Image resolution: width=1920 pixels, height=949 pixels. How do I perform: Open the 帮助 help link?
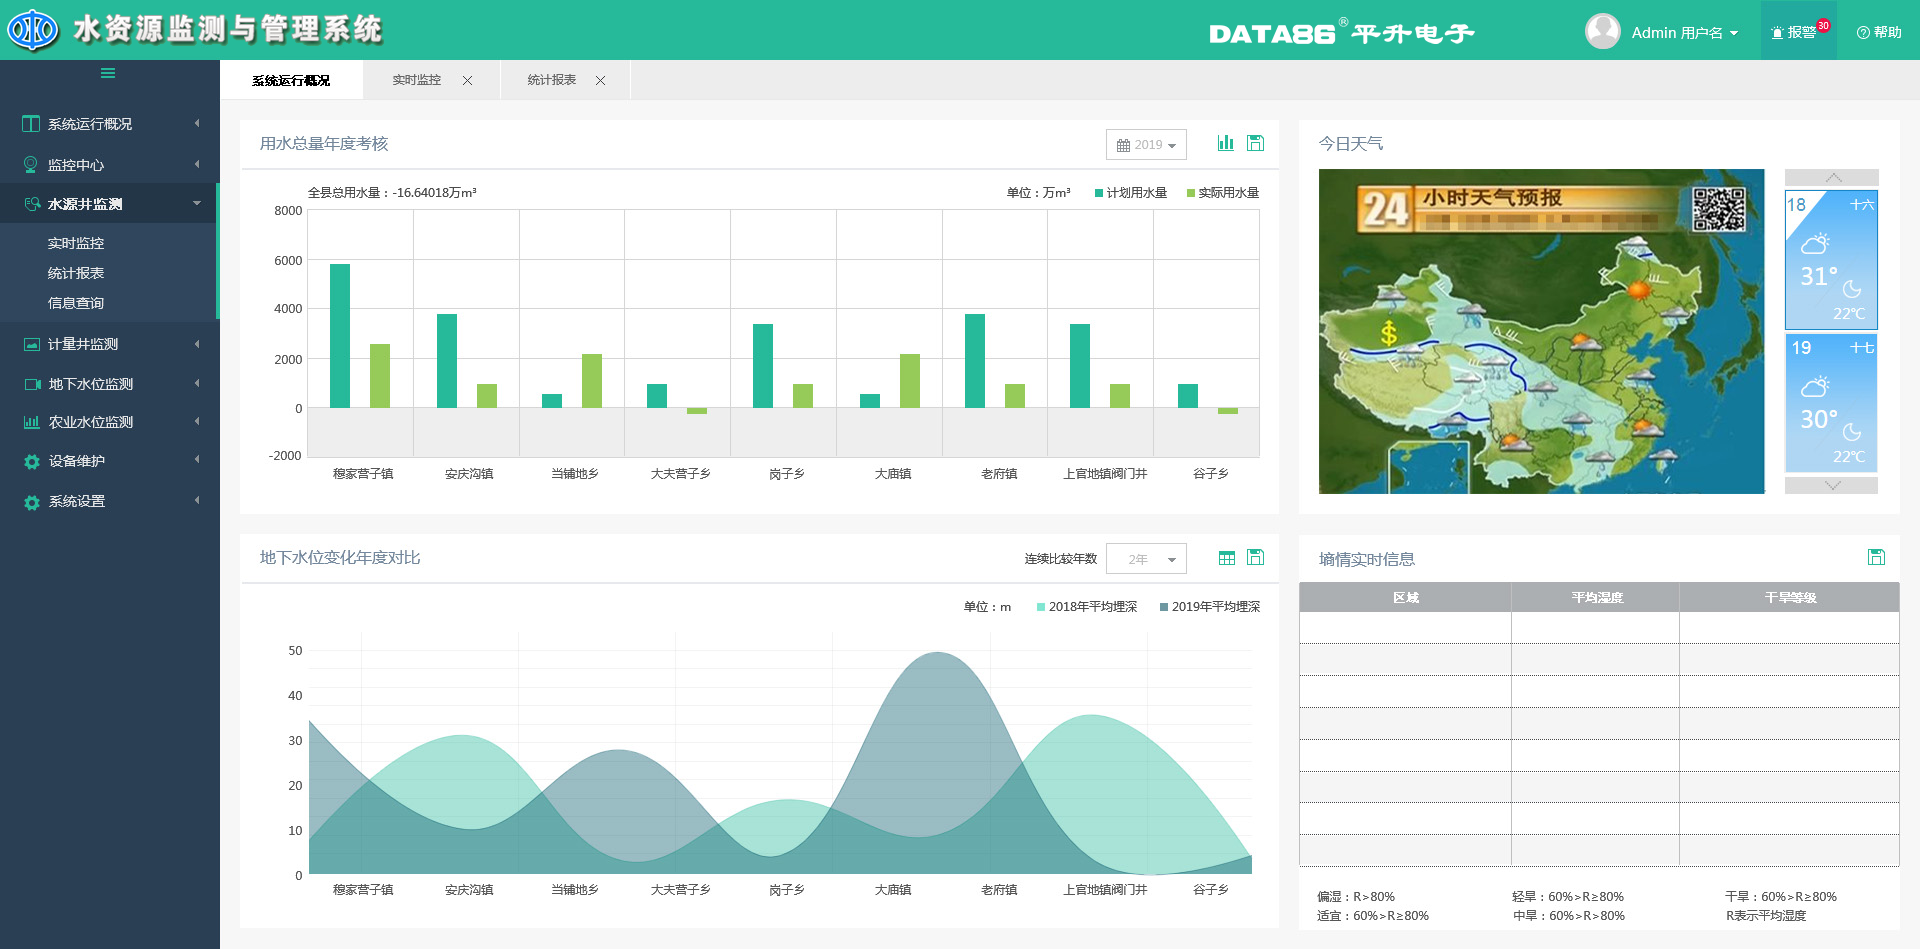pyautogui.click(x=1879, y=32)
